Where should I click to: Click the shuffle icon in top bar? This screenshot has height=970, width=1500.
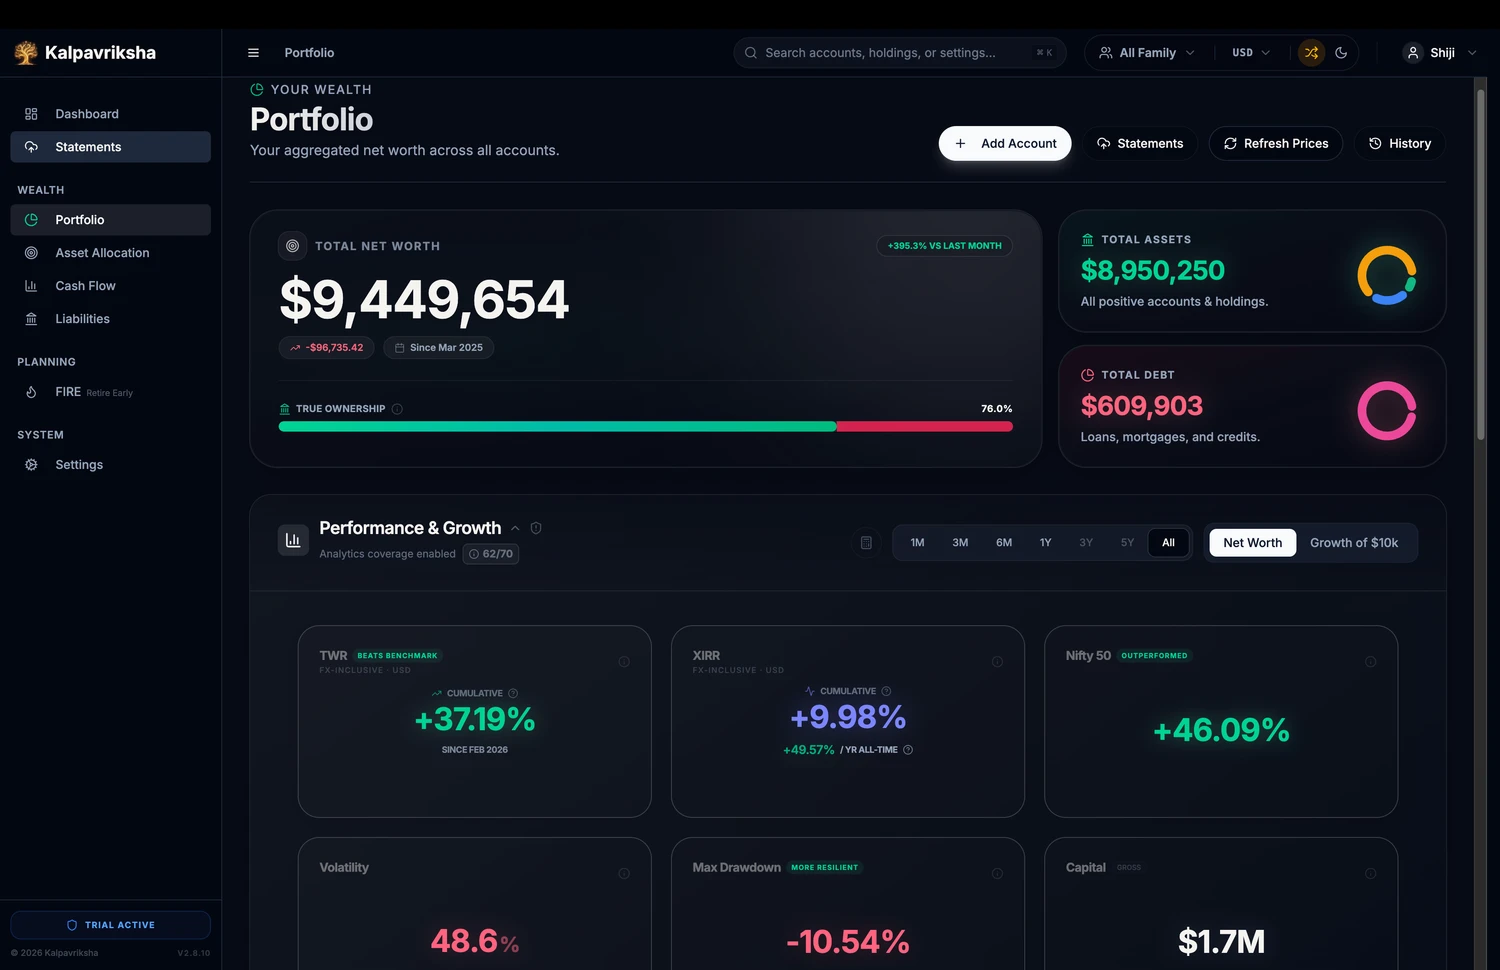click(1311, 53)
